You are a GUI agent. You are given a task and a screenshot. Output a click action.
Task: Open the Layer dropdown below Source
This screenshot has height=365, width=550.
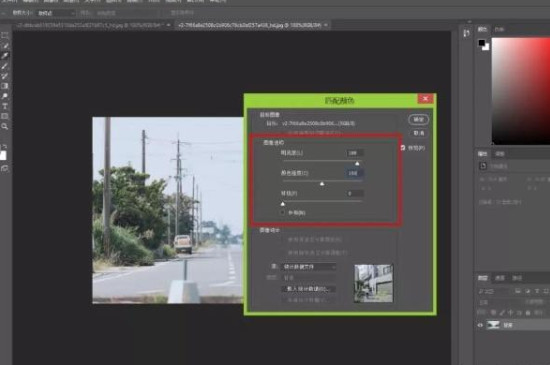(x=308, y=278)
